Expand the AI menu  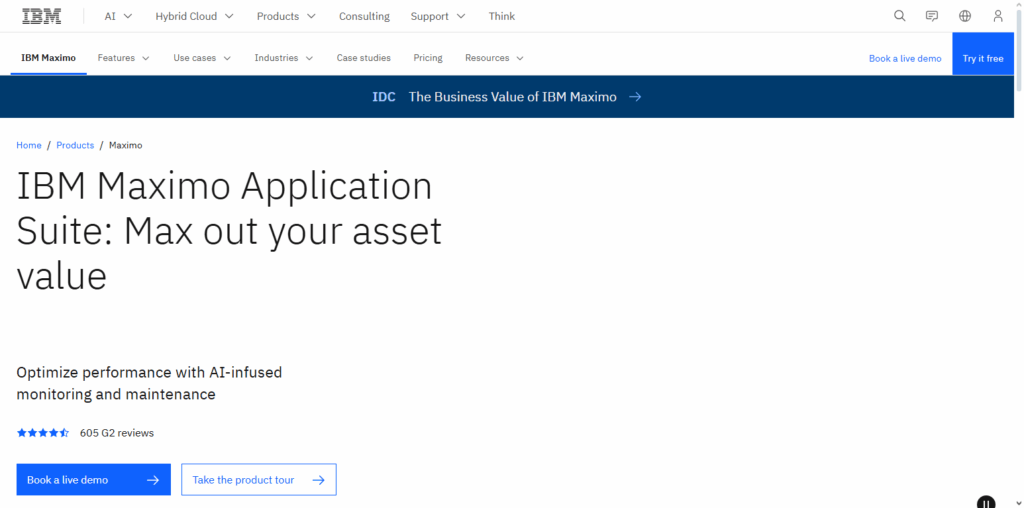click(118, 16)
